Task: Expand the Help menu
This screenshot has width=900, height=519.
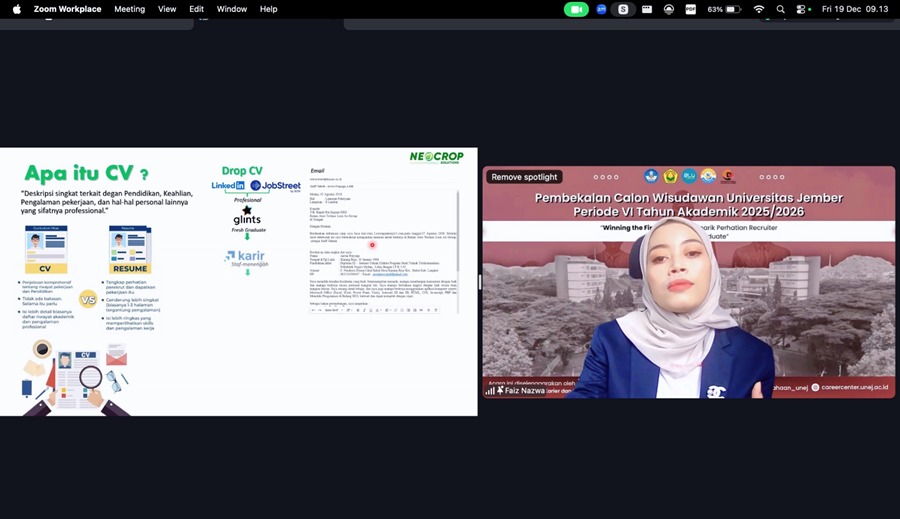Action: [268, 9]
